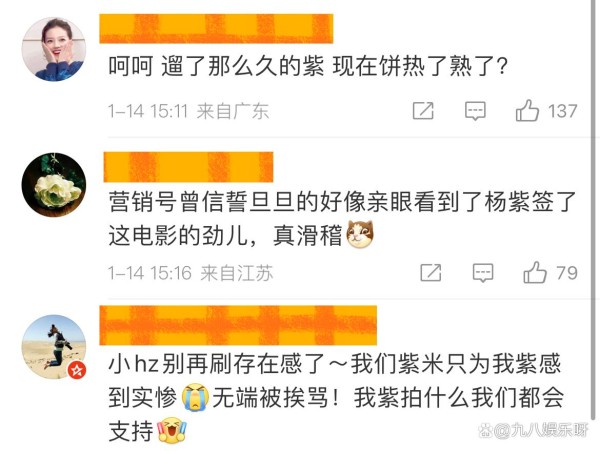Reply to the 15:11 Guangdong comment
Viewport: 600px width, 451px height.
coord(475,111)
